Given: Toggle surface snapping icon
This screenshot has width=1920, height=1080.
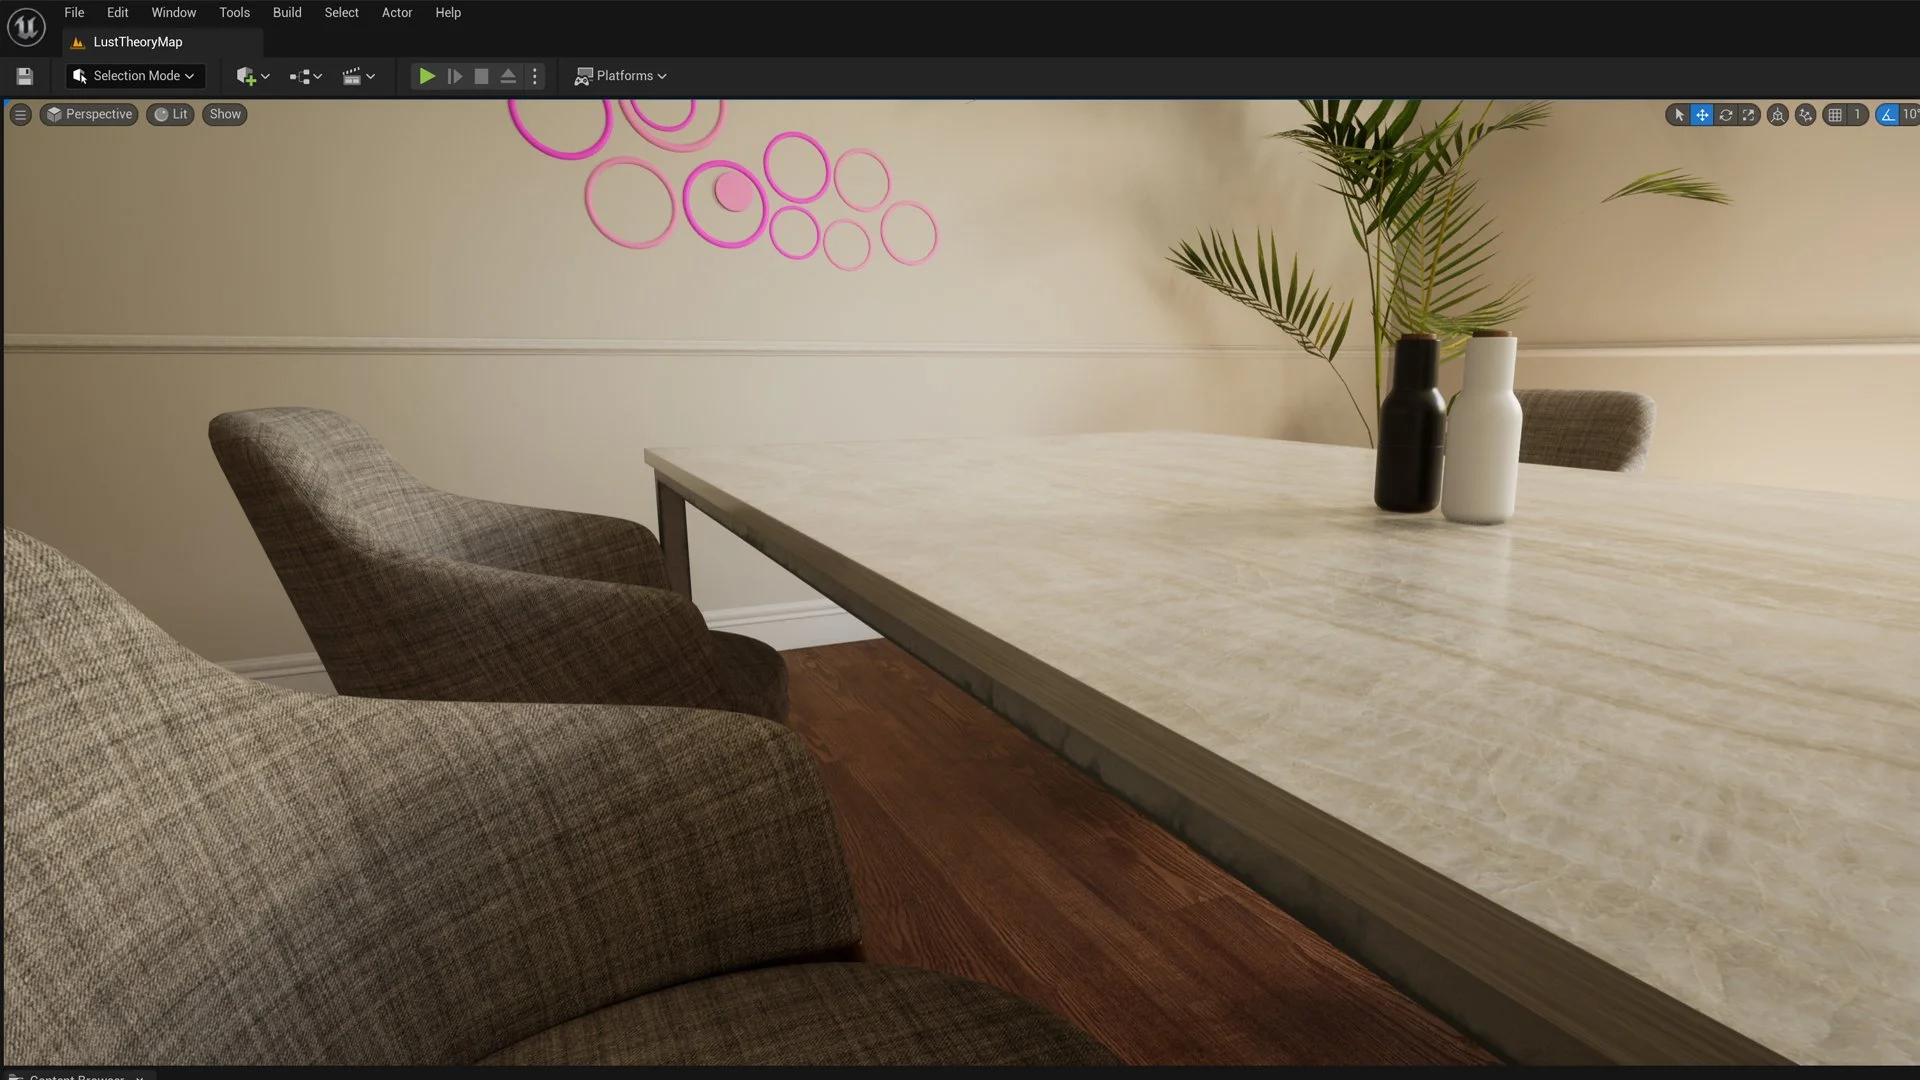Looking at the screenshot, I should coord(1805,115).
